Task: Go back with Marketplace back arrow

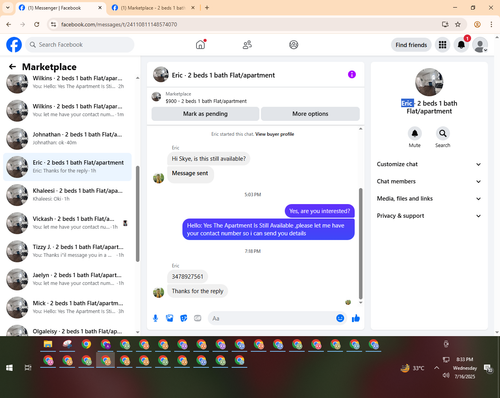Action: tap(12, 67)
